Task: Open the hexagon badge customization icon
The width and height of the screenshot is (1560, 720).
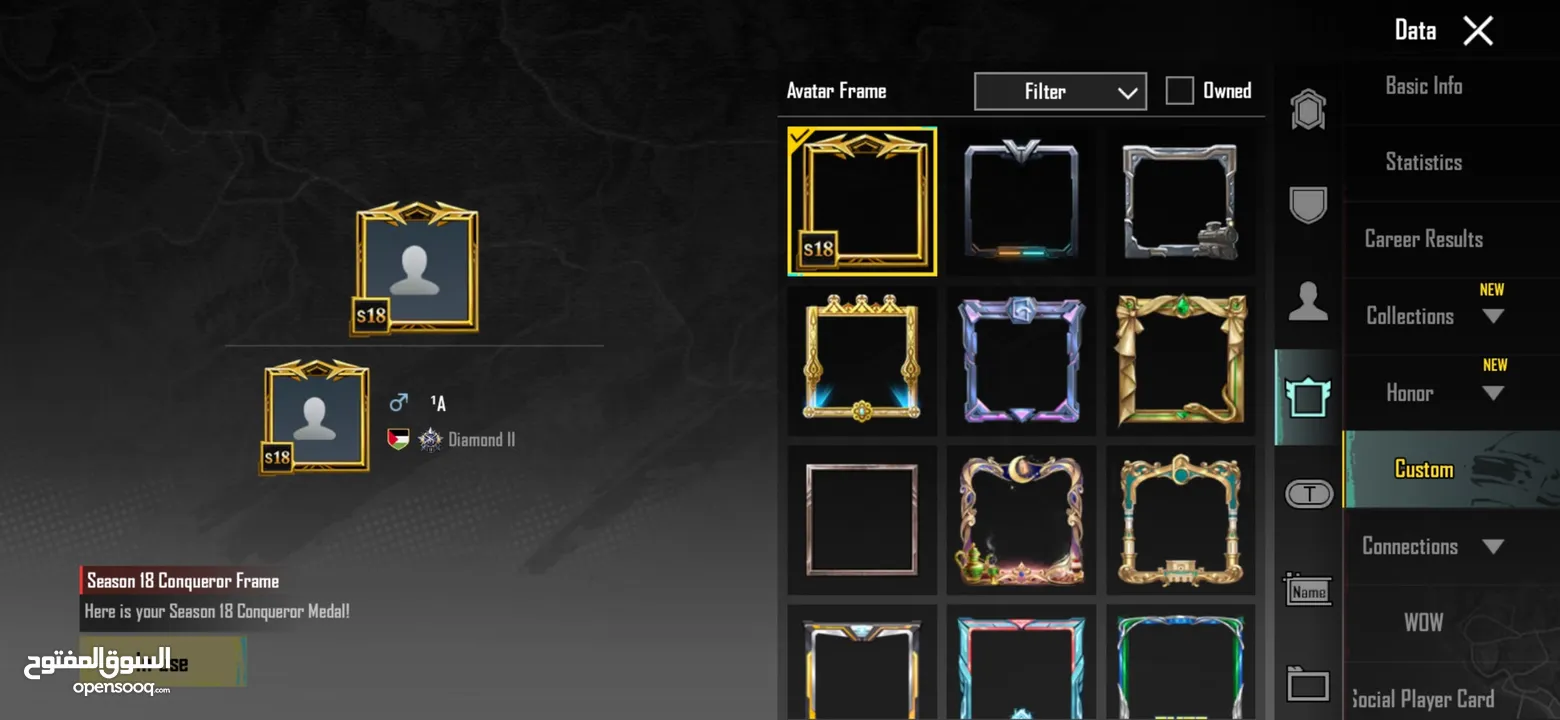Action: [1308, 109]
